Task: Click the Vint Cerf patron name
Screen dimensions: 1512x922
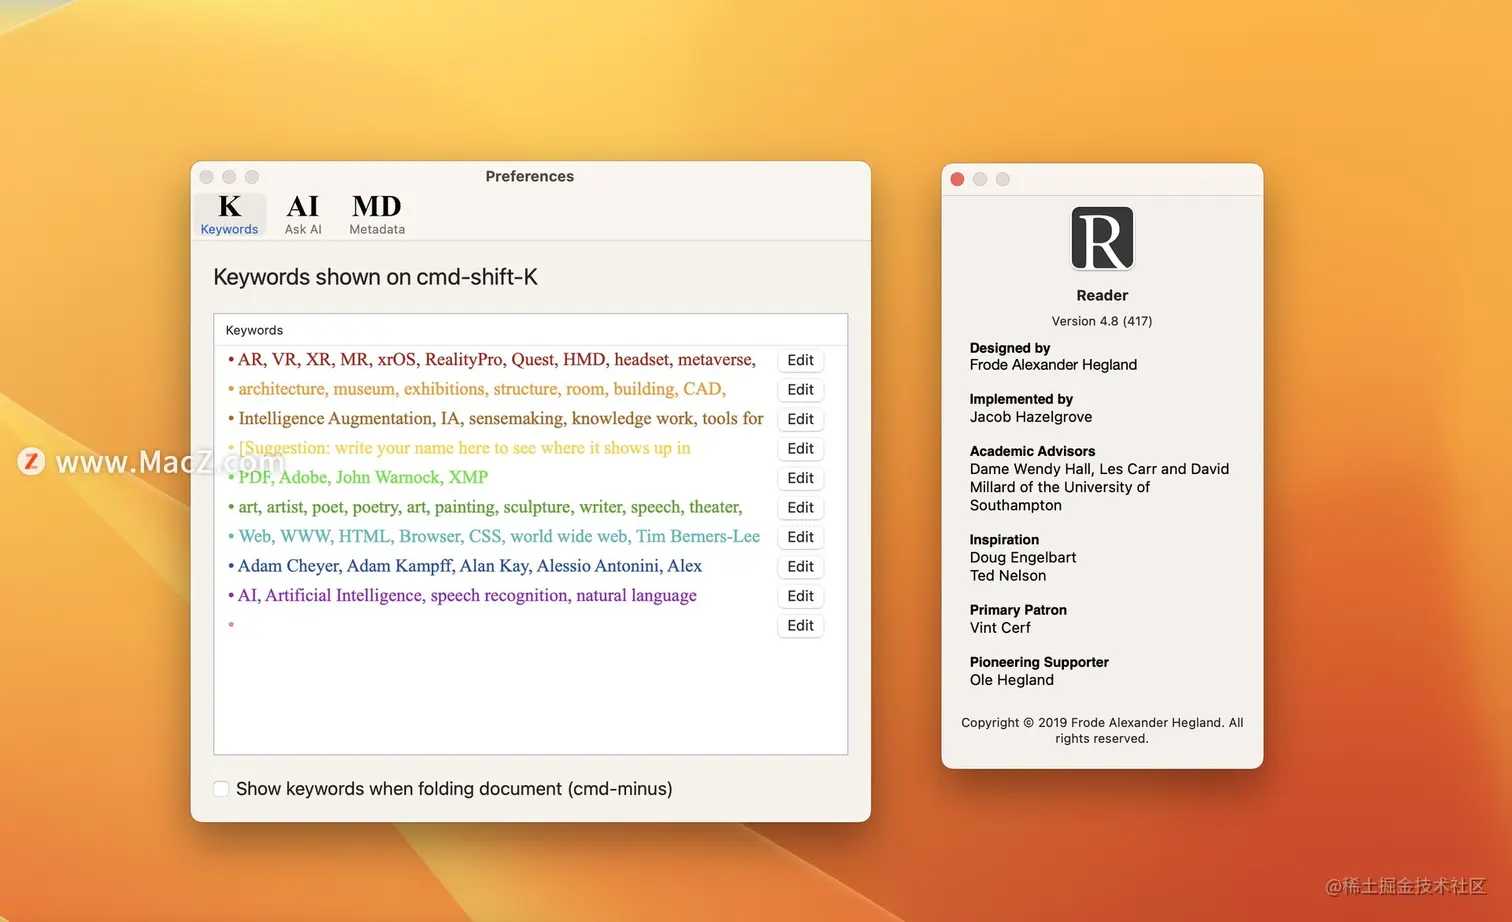Action: click(x=1000, y=628)
